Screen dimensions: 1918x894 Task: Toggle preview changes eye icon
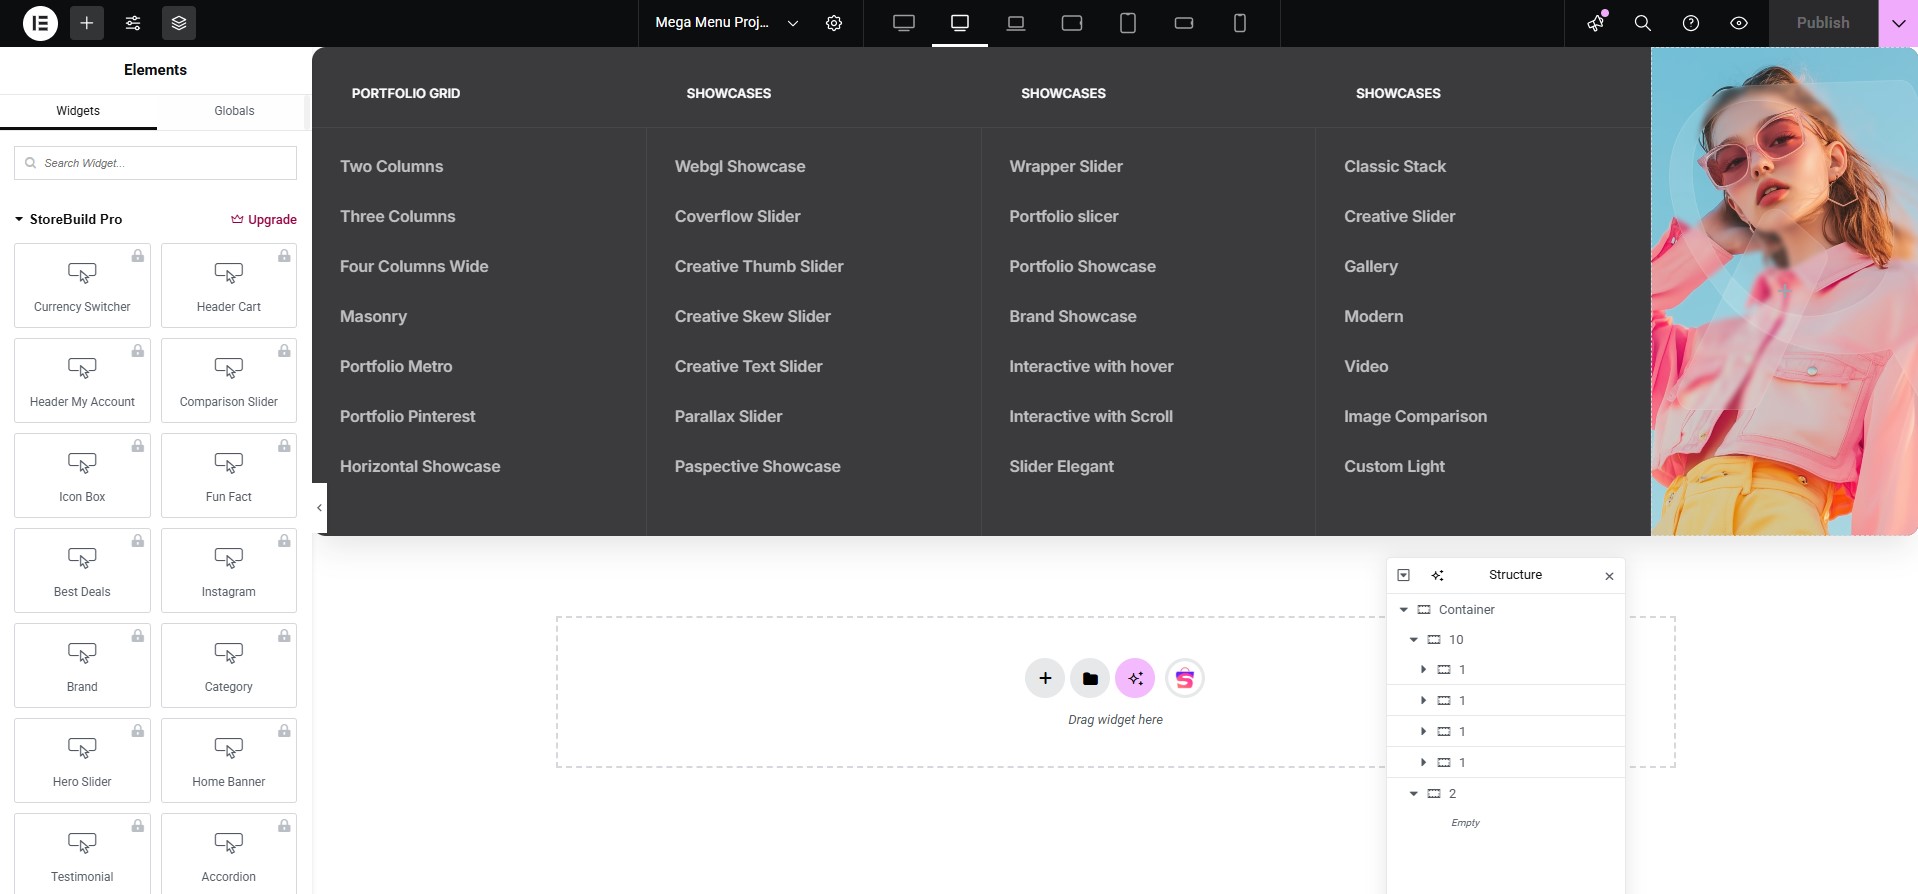1739,23
